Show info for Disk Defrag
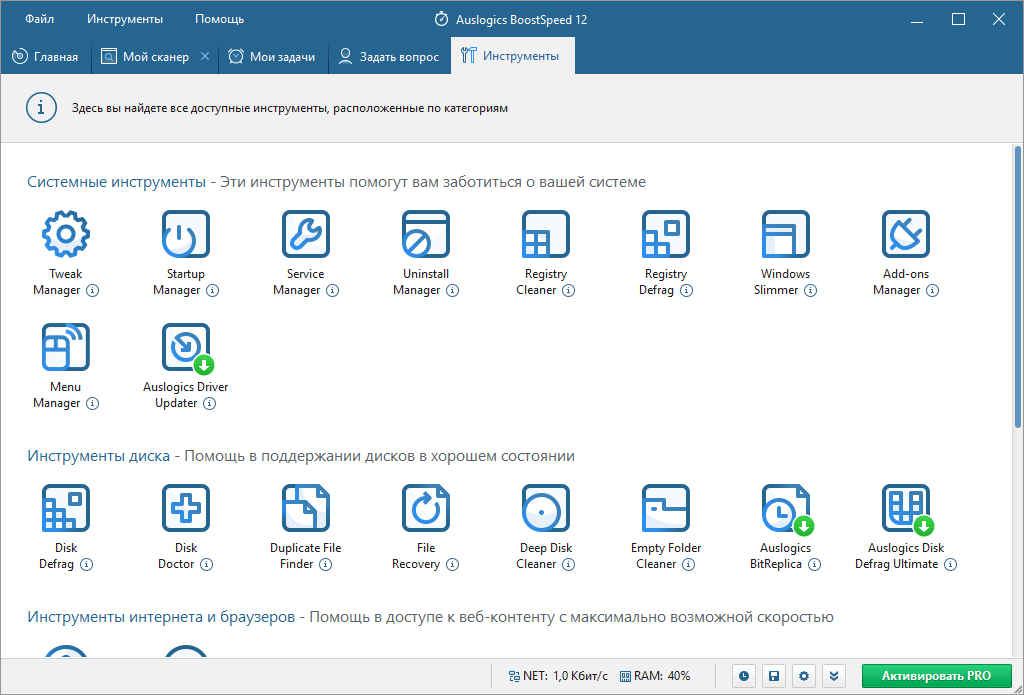The height and width of the screenshot is (695, 1024). click(x=86, y=564)
